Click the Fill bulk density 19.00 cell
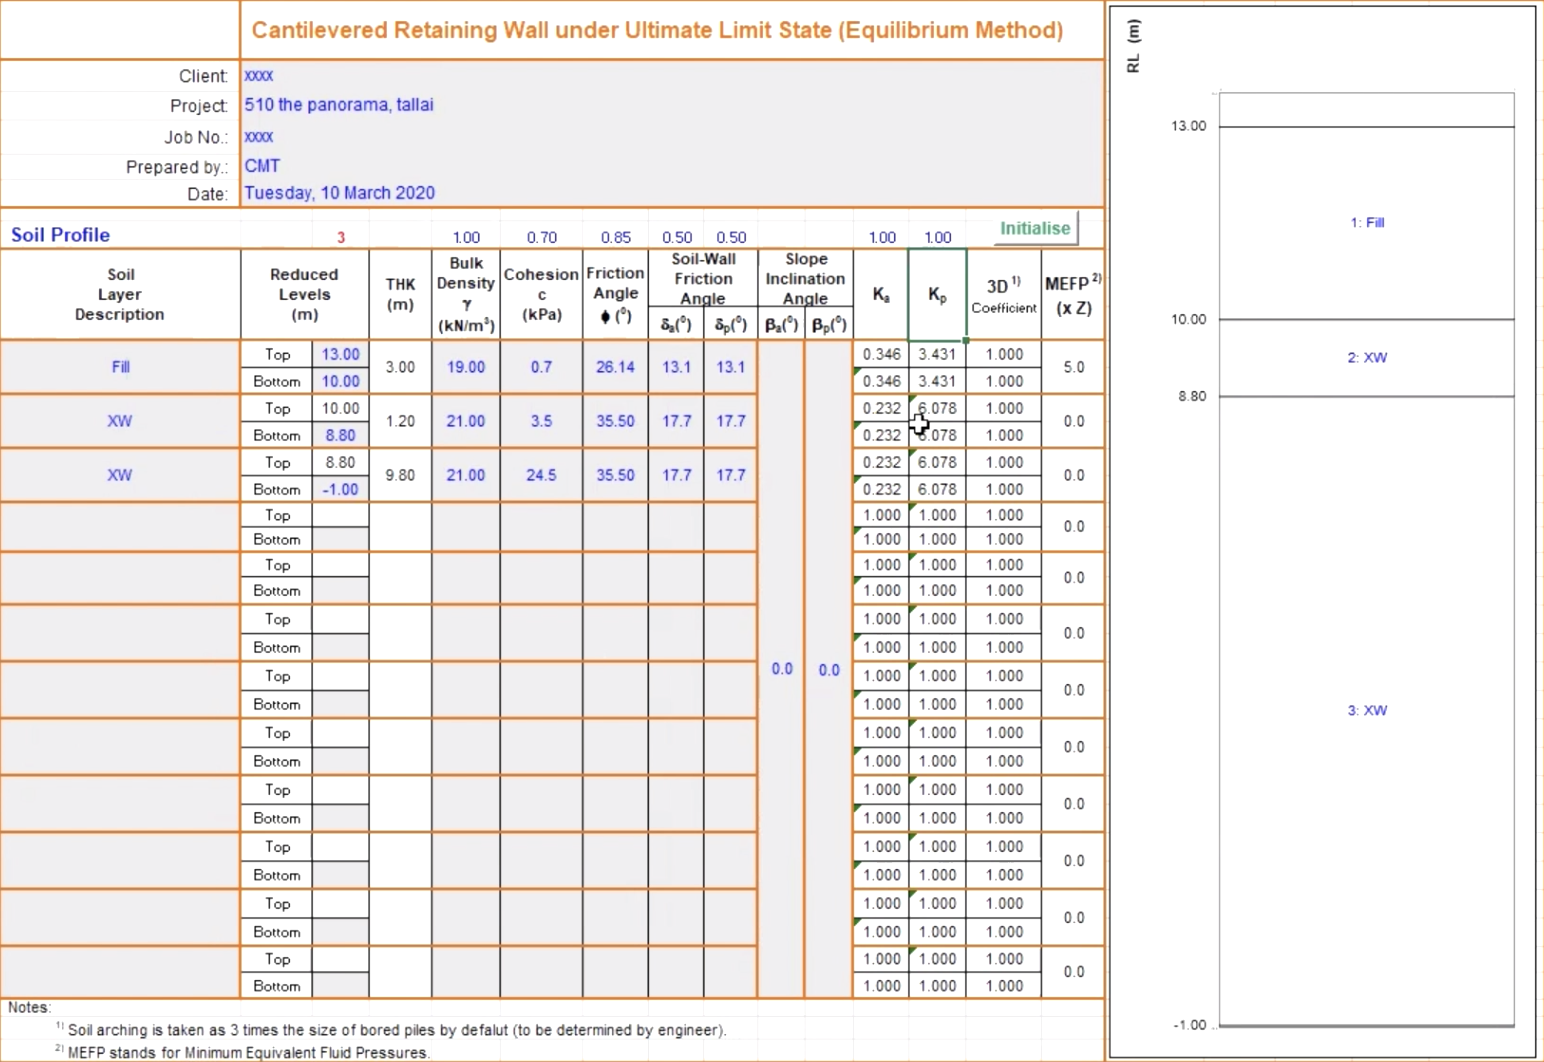This screenshot has width=1544, height=1062. [466, 367]
